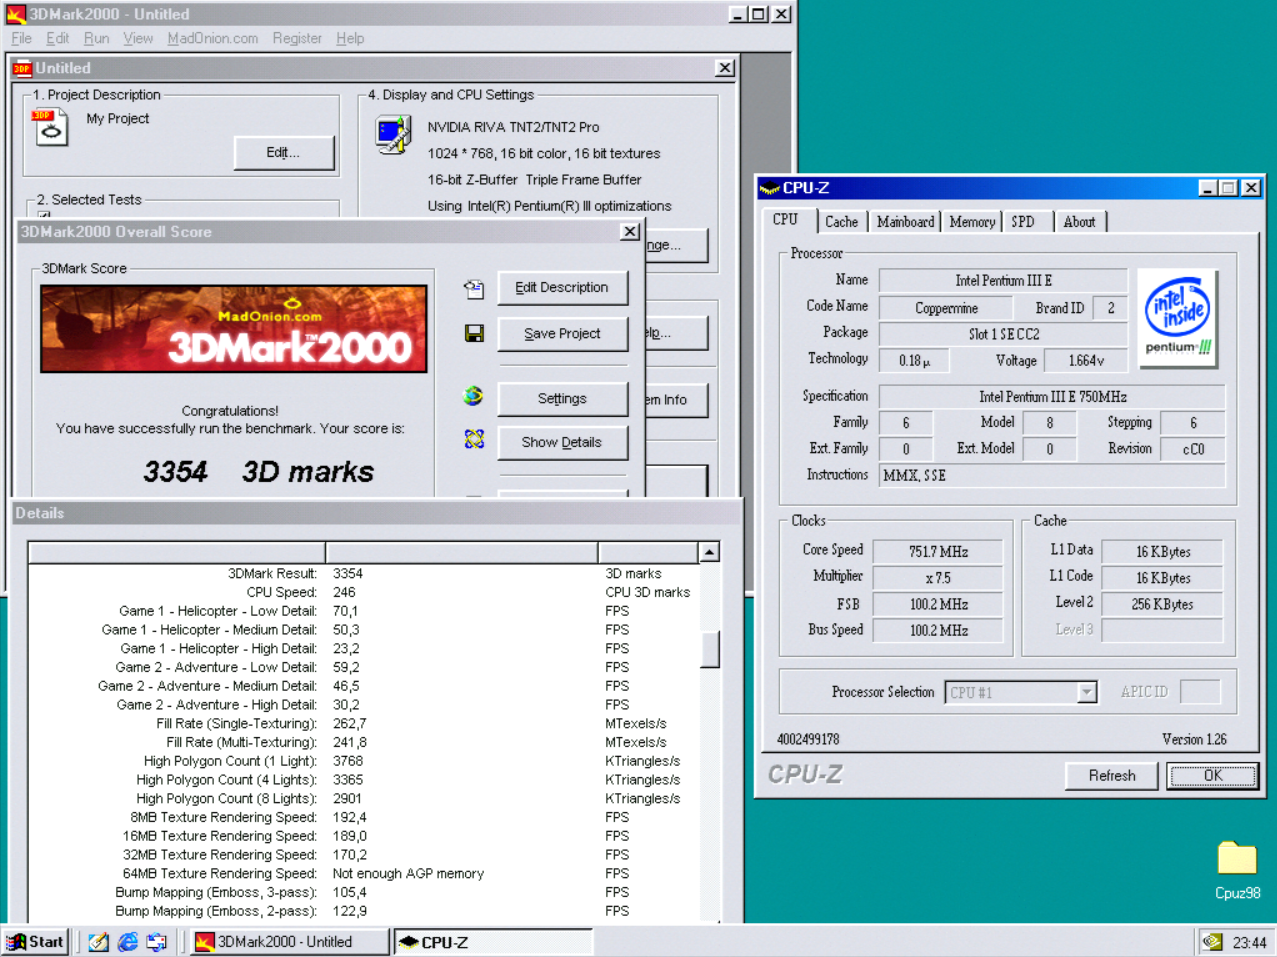
Task: Click the 64MB Texture Rendering Speed row
Action: (365, 873)
